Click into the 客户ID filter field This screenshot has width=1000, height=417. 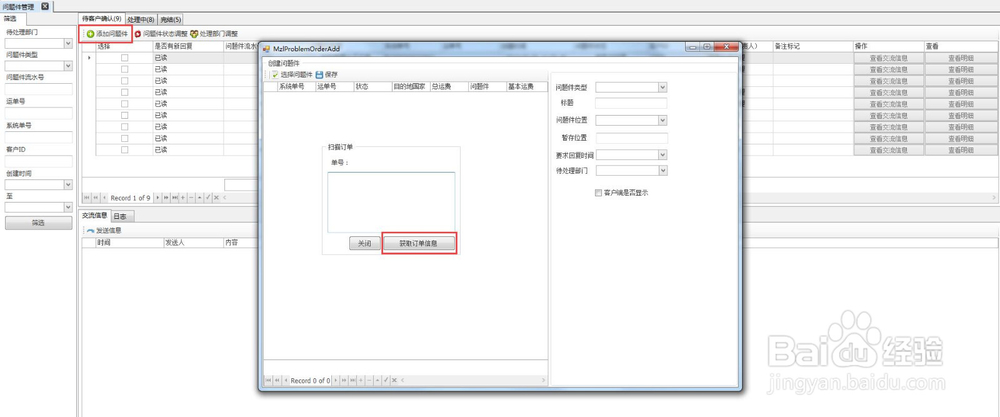pyautogui.click(x=38, y=161)
